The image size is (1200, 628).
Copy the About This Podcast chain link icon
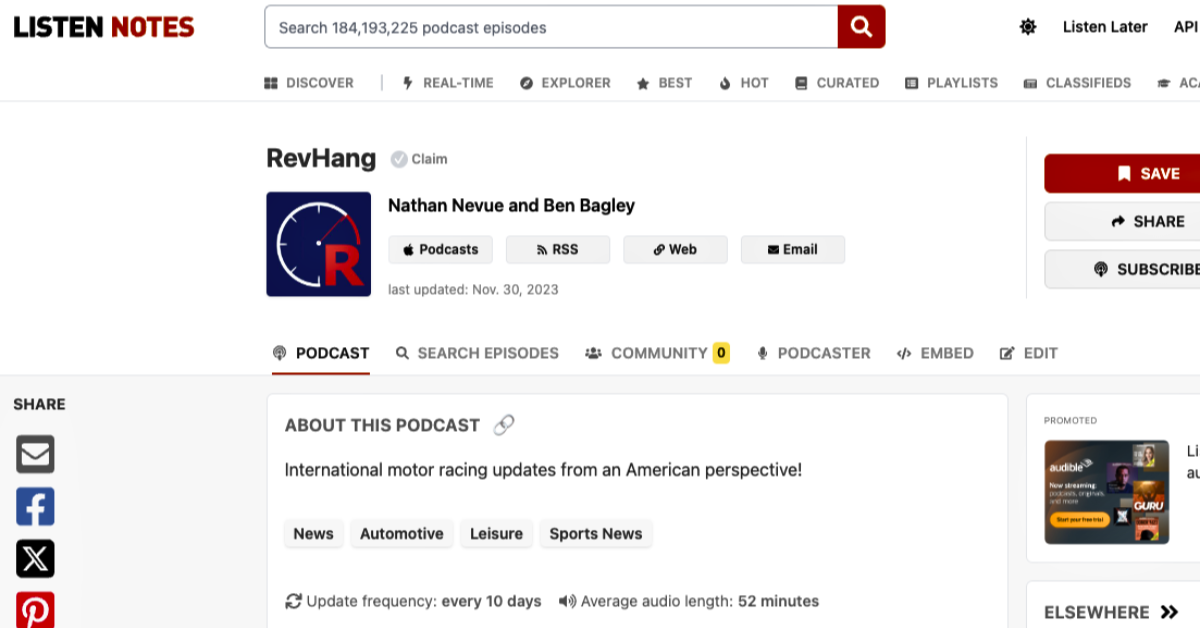coord(504,425)
